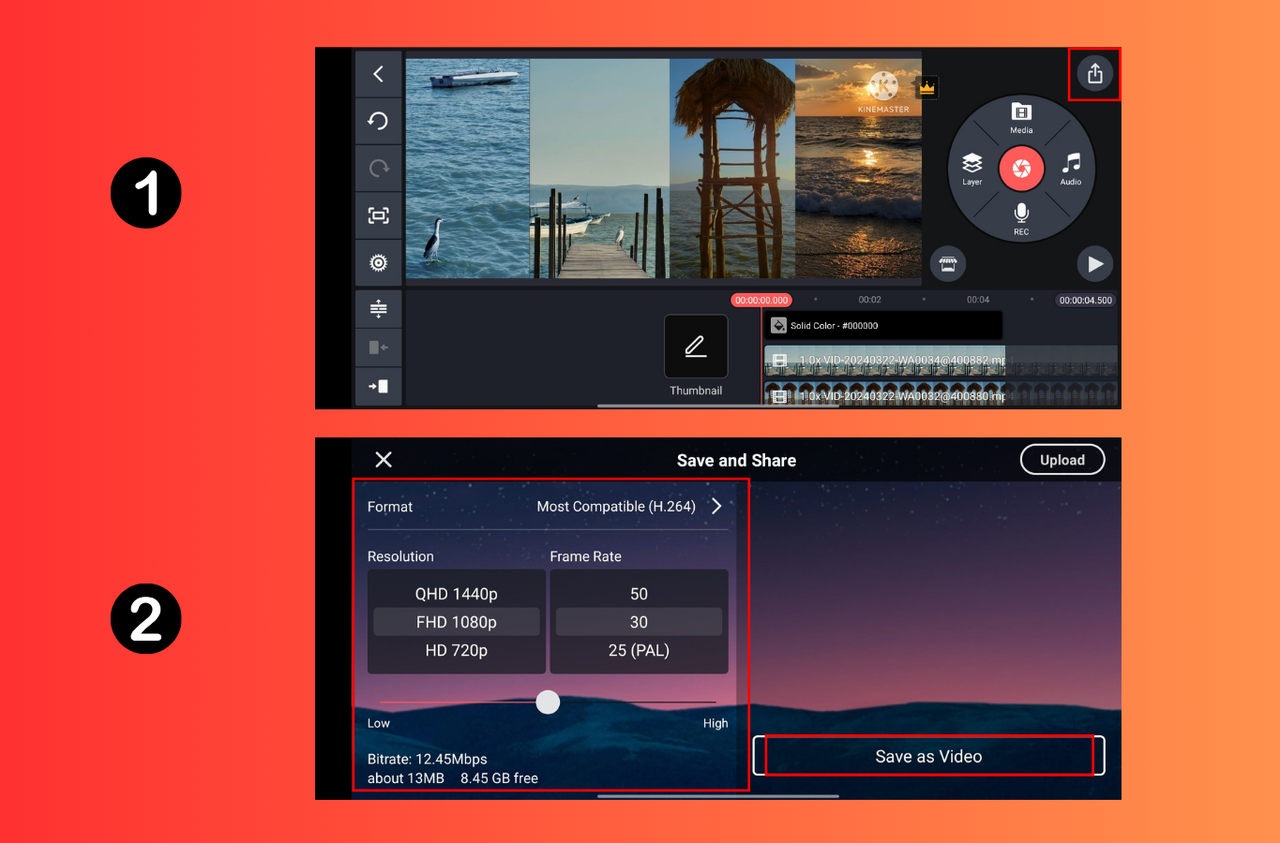The height and width of the screenshot is (843, 1280).
Task: Adjust the bitrate quality slider
Action: pyautogui.click(x=548, y=702)
